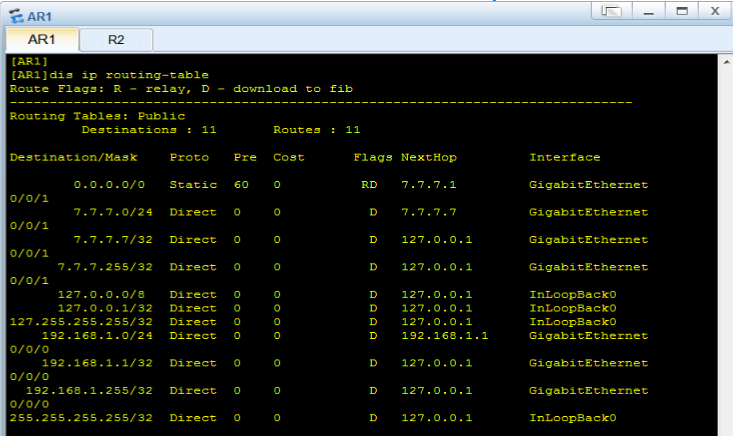733x436 pixels.
Task: Click the 192.168.1.1/32 destination
Action: 97,363
